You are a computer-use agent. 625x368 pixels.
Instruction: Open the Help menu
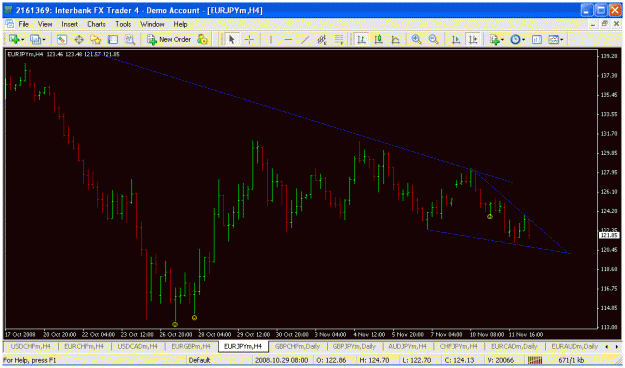180,24
